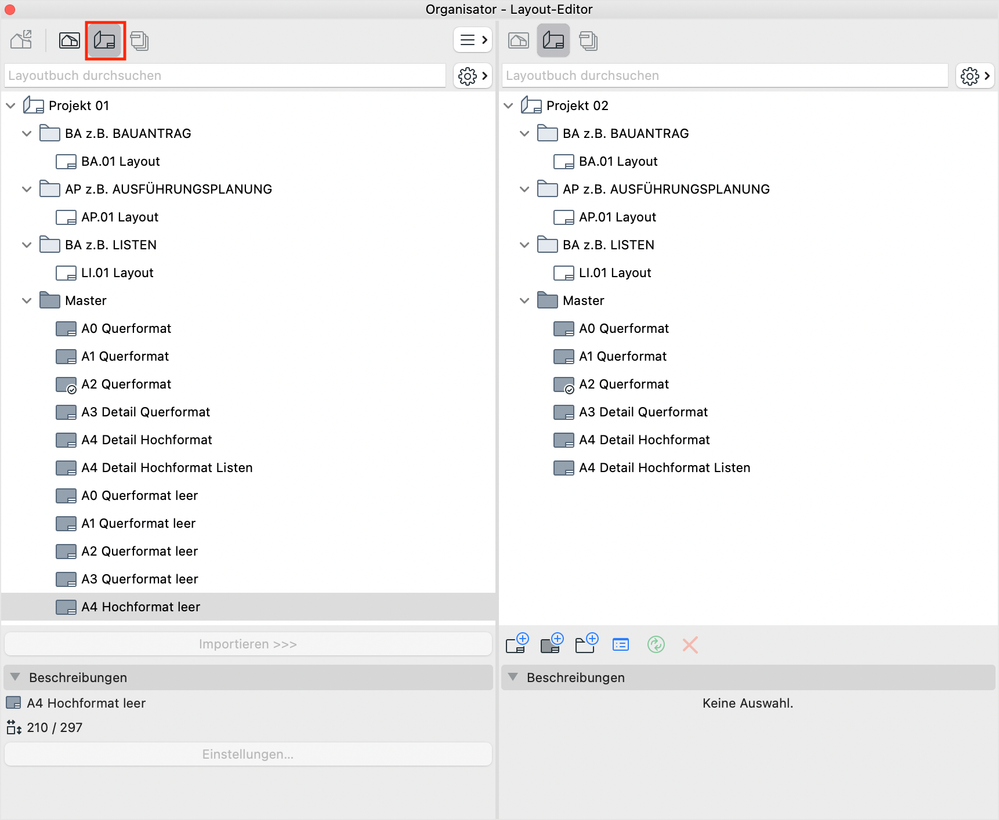Focus right Layoutbuch durchsuchen search field
The image size is (999, 820).
(725, 76)
